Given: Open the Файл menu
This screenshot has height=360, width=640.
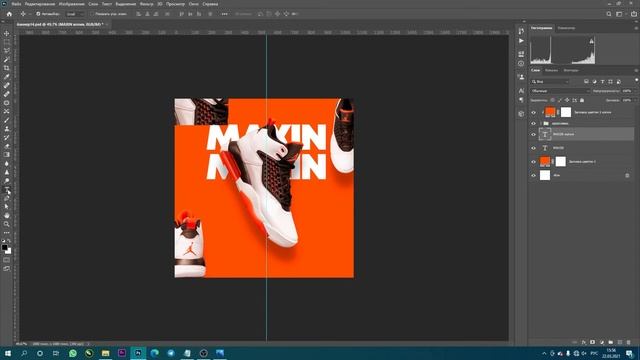Looking at the screenshot, I should pos(16,4).
